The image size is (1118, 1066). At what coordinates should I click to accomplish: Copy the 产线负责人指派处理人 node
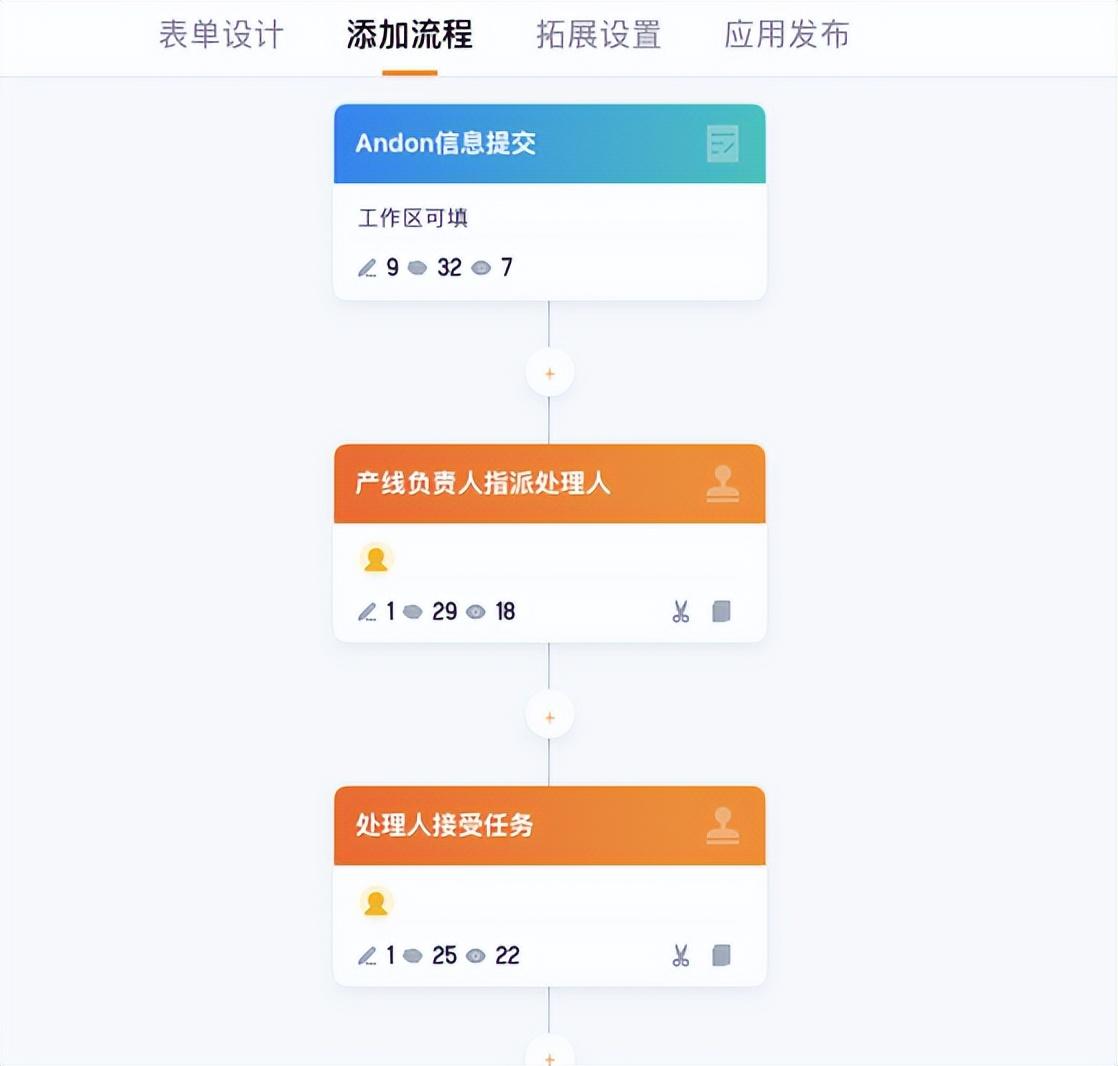pyautogui.click(x=722, y=611)
